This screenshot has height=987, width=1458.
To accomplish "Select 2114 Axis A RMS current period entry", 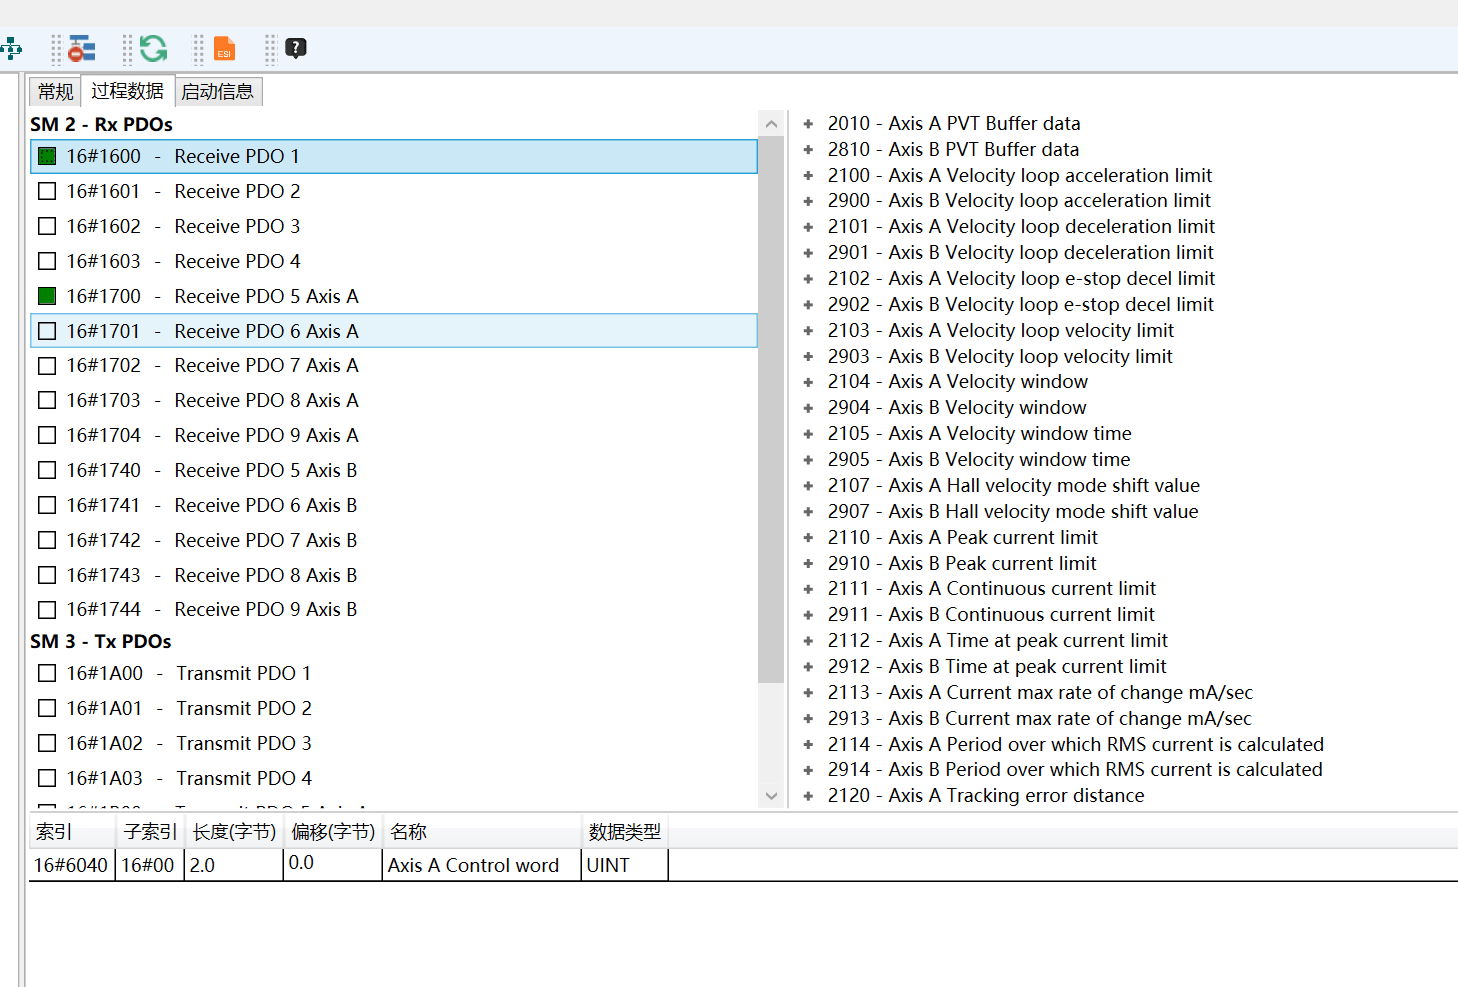I will coord(1076,744).
